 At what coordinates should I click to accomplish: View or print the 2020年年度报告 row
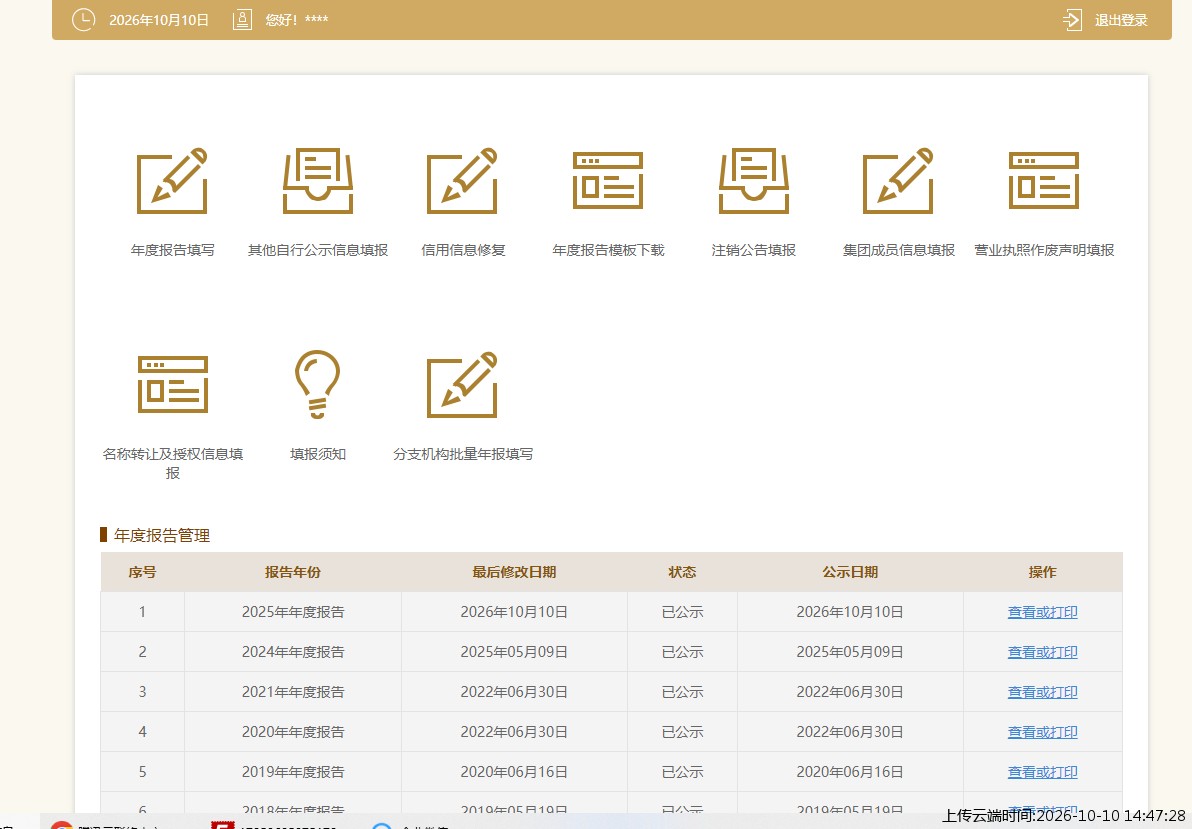click(1042, 732)
